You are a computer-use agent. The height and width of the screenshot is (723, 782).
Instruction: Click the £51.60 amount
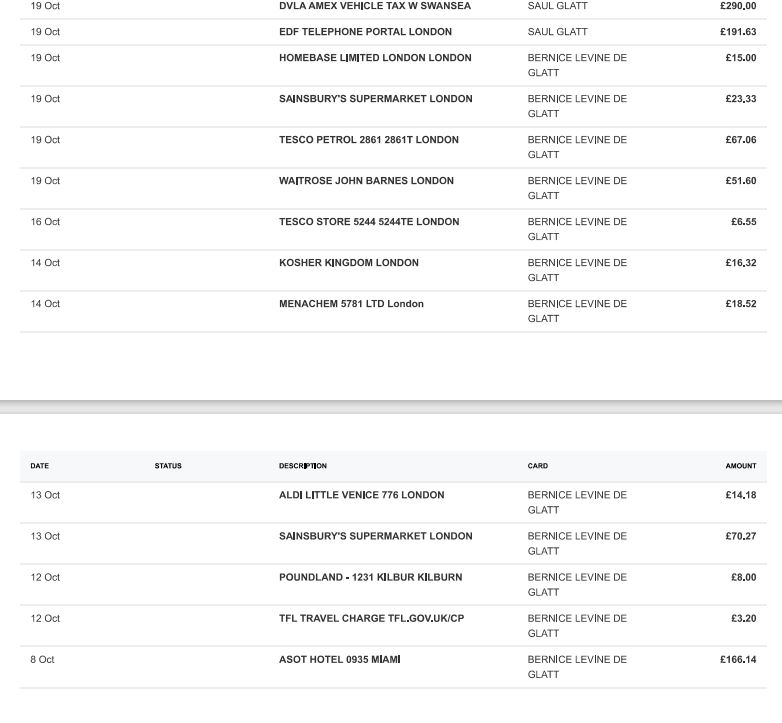tap(741, 181)
